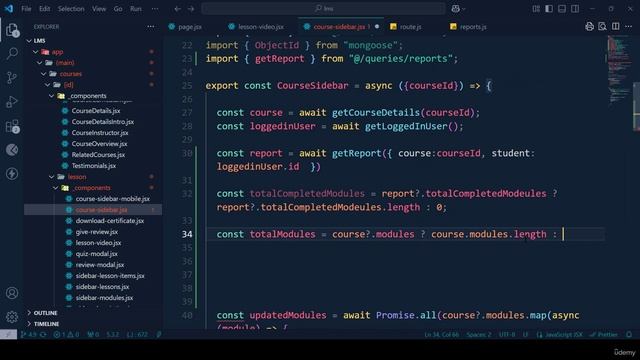
Task: Click the print icon in editor actions
Action: [x=589, y=27]
